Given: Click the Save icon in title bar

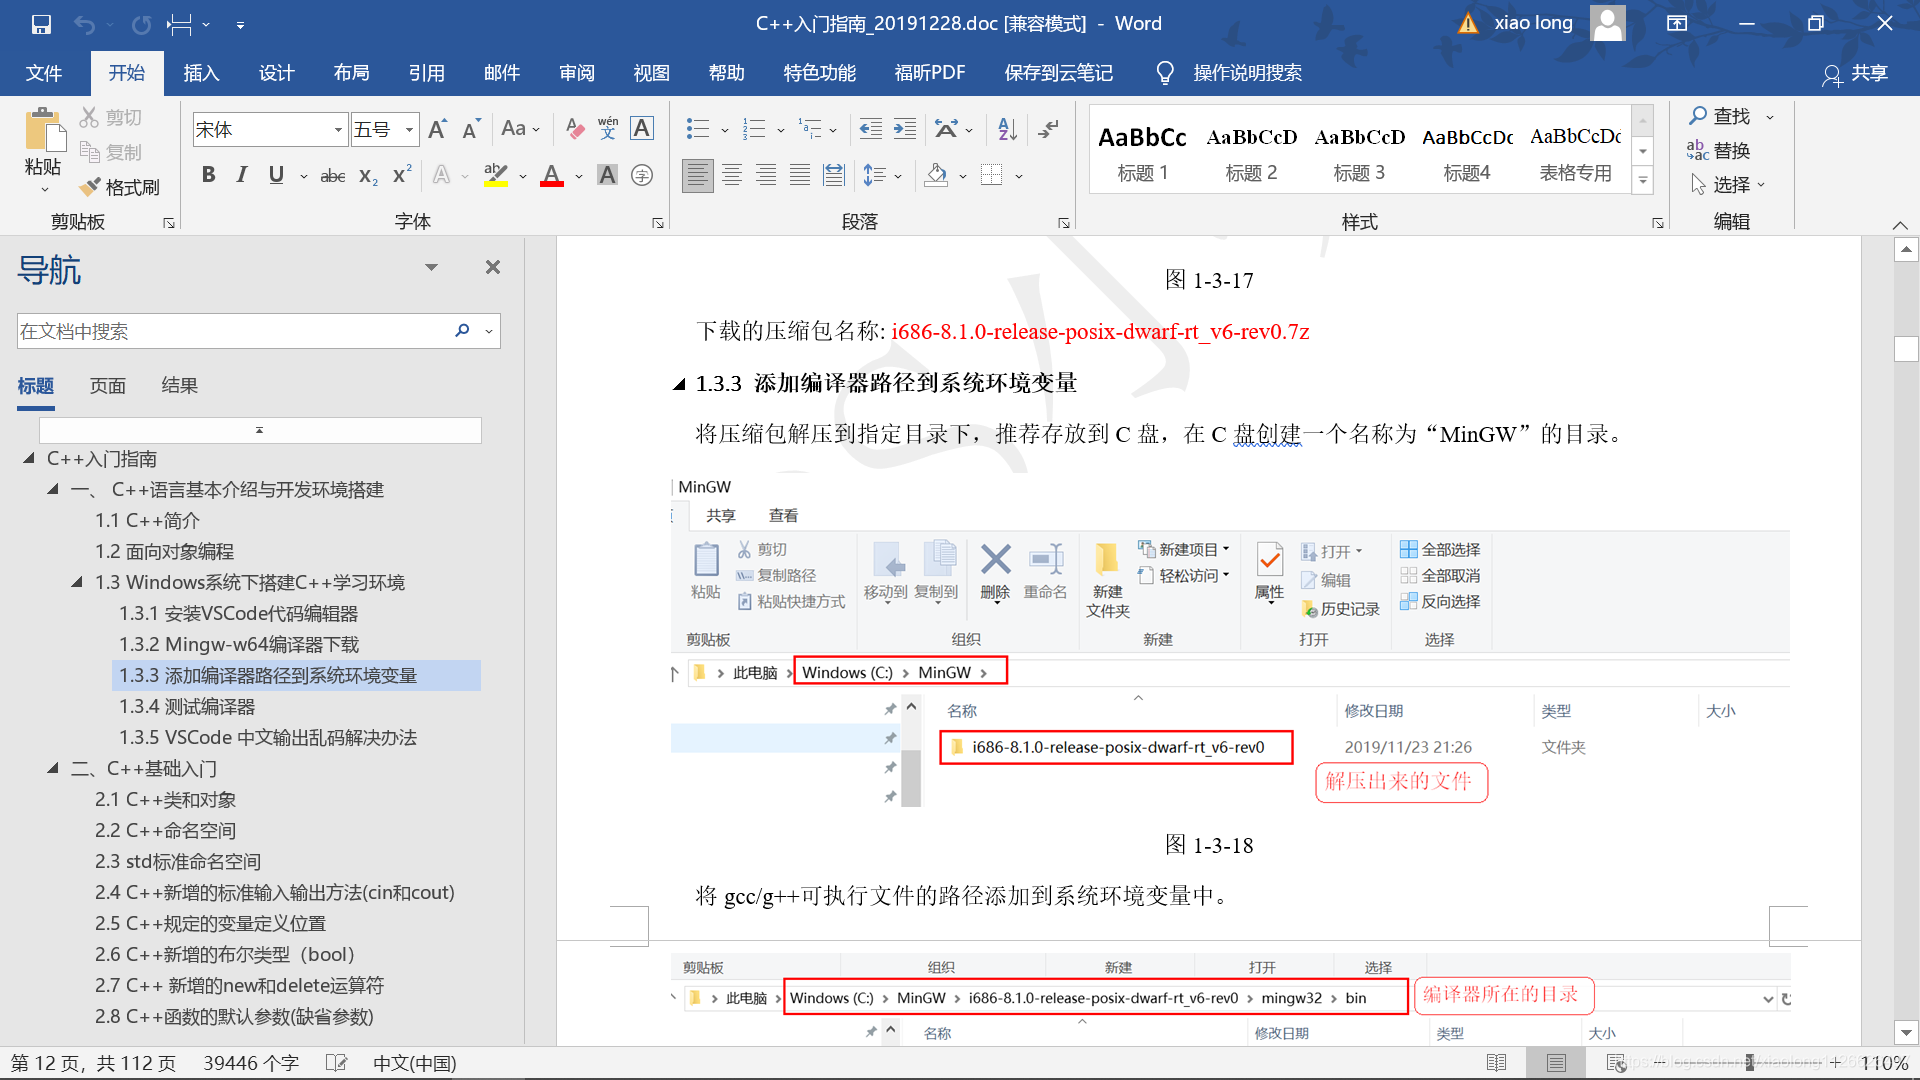Looking at the screenshot, I should click(x=41, y=24).
